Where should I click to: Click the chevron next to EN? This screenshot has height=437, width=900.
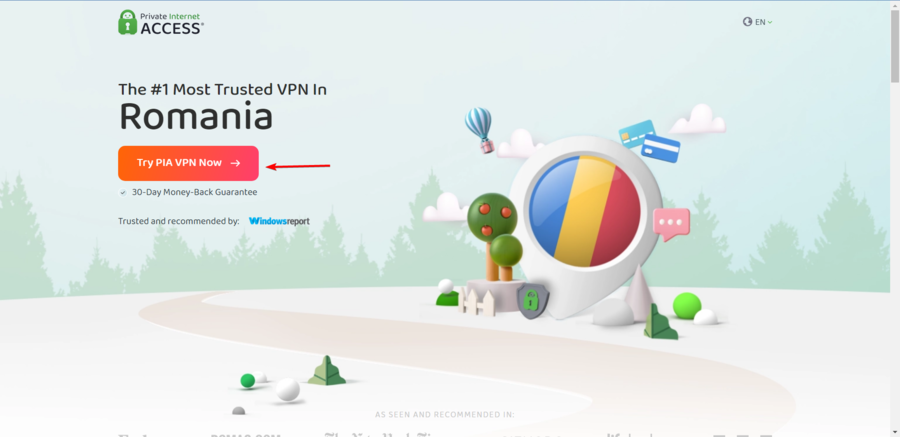770,22
